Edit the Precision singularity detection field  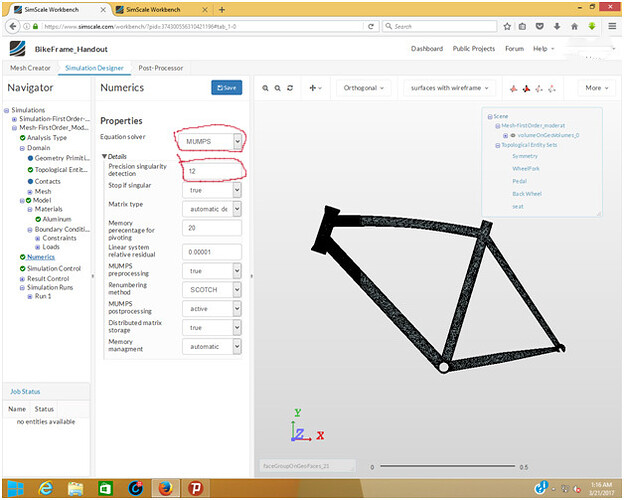pos(212,171)
